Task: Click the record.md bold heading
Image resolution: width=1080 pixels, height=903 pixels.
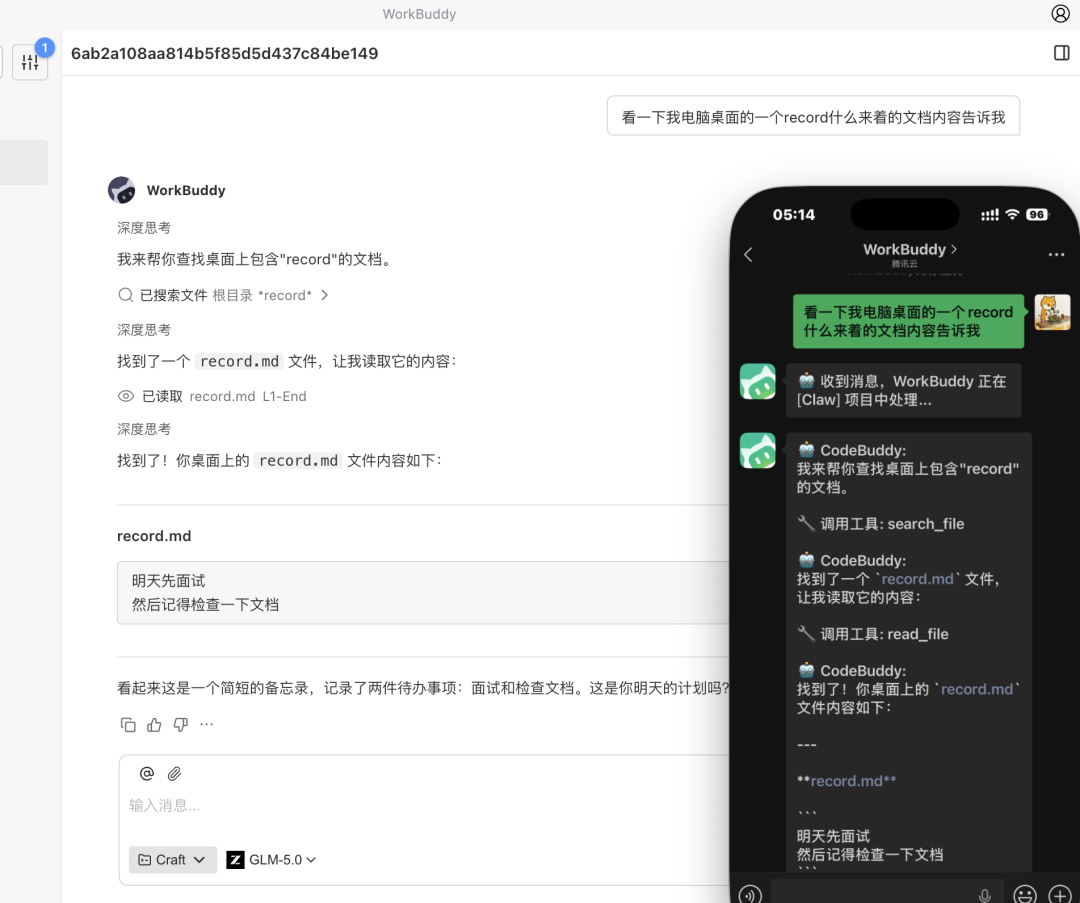Action: coord(154,536)
